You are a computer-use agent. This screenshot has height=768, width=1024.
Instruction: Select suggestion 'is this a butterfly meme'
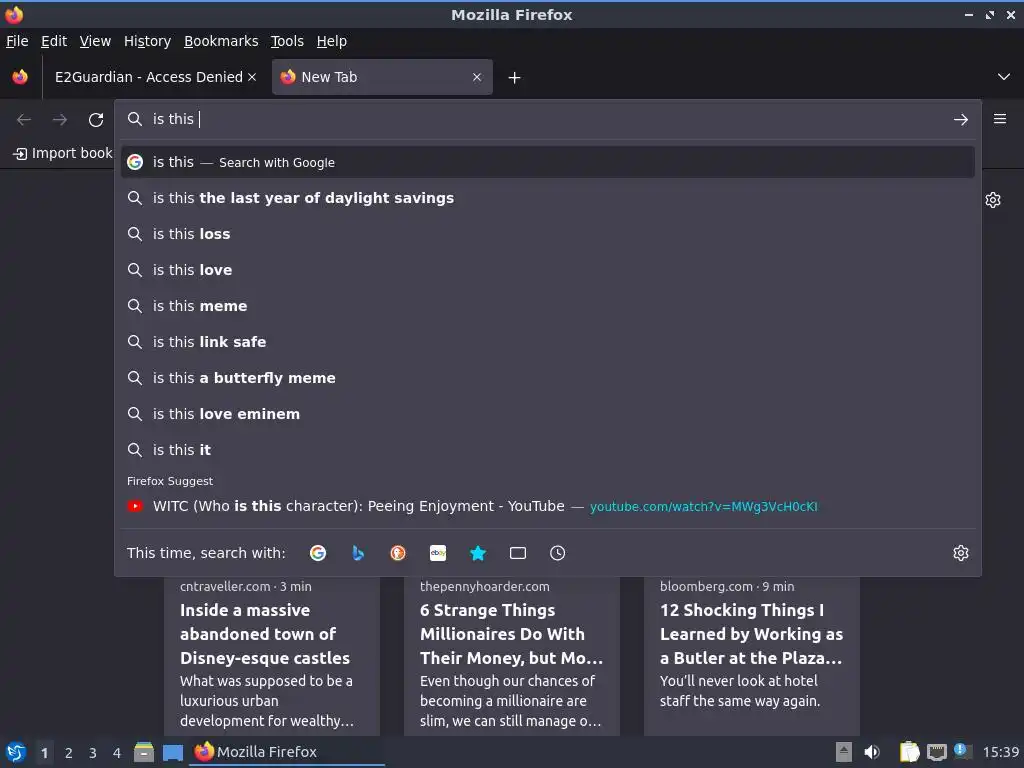(x=548, y=377)
